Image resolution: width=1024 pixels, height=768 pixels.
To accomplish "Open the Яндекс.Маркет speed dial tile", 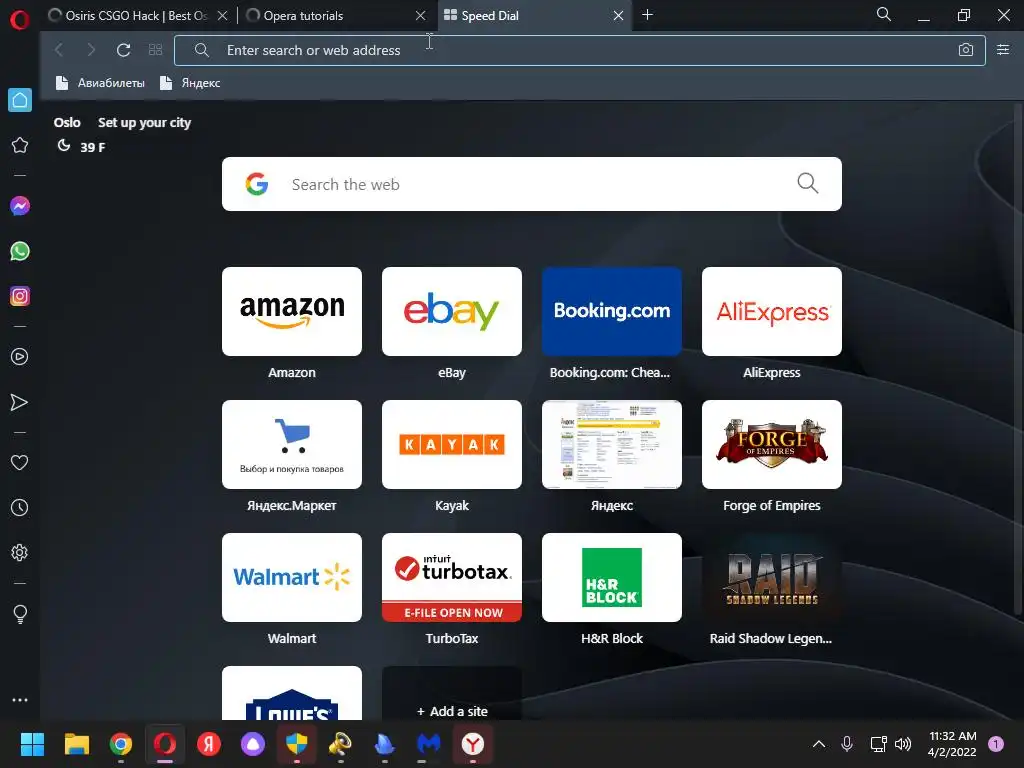I will (x=292, y=445).
